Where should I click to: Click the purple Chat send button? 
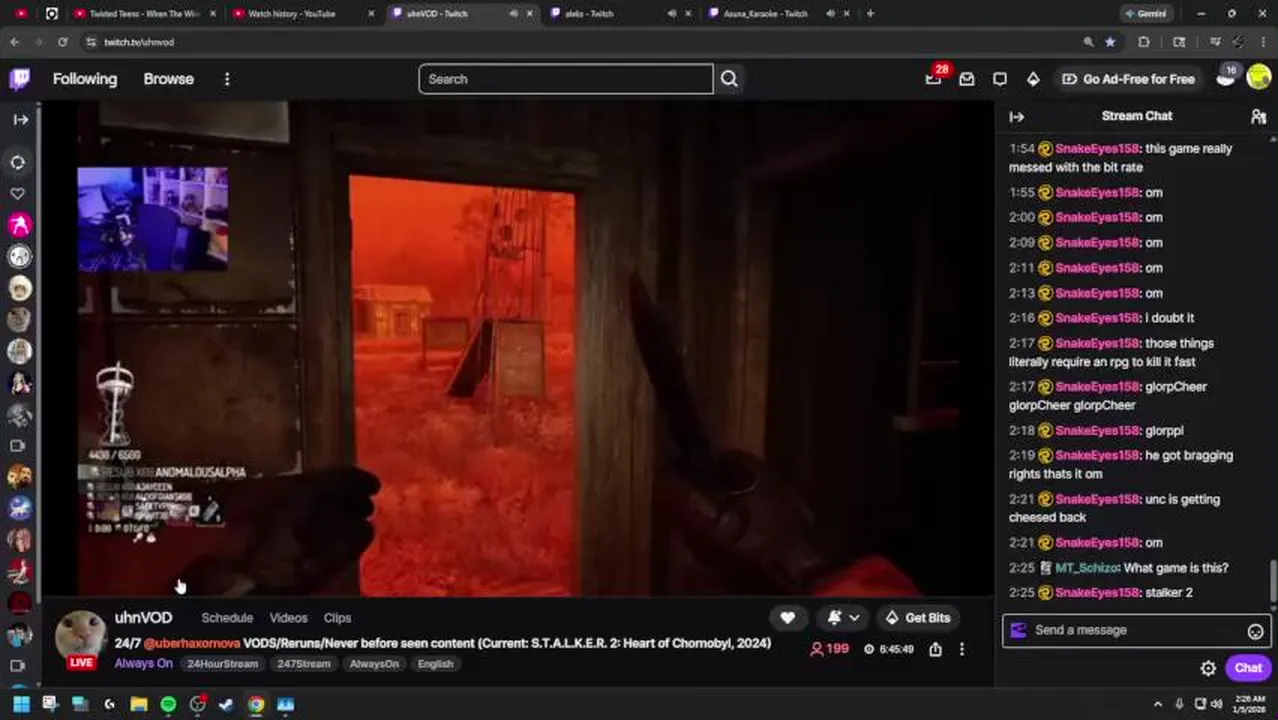(x=1248, y=668)
